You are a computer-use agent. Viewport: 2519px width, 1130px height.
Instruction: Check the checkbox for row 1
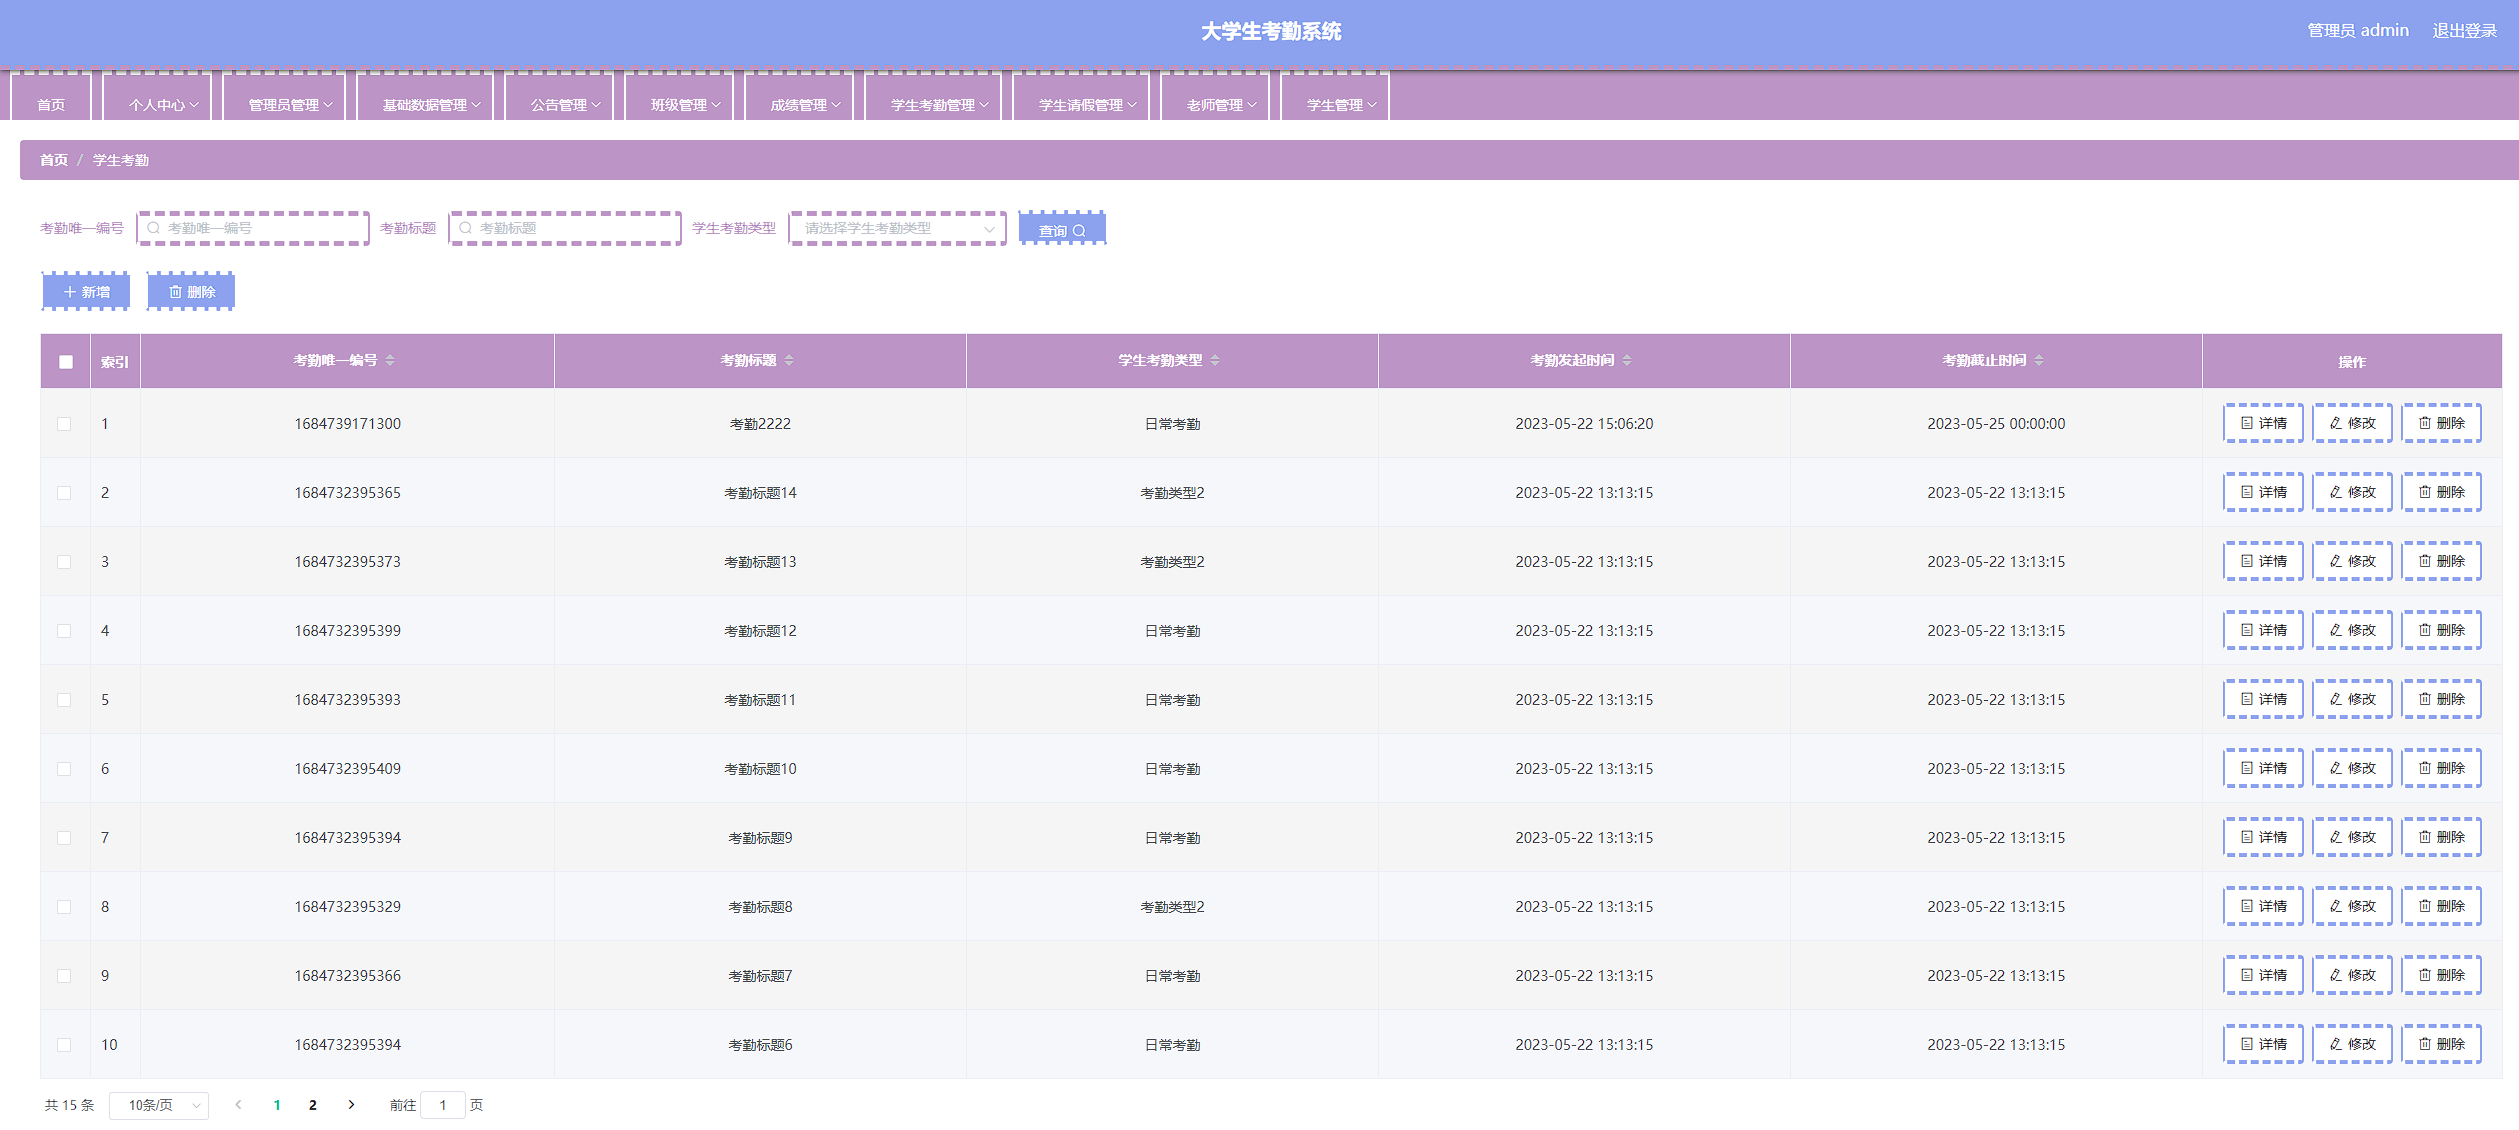(64, 424)
